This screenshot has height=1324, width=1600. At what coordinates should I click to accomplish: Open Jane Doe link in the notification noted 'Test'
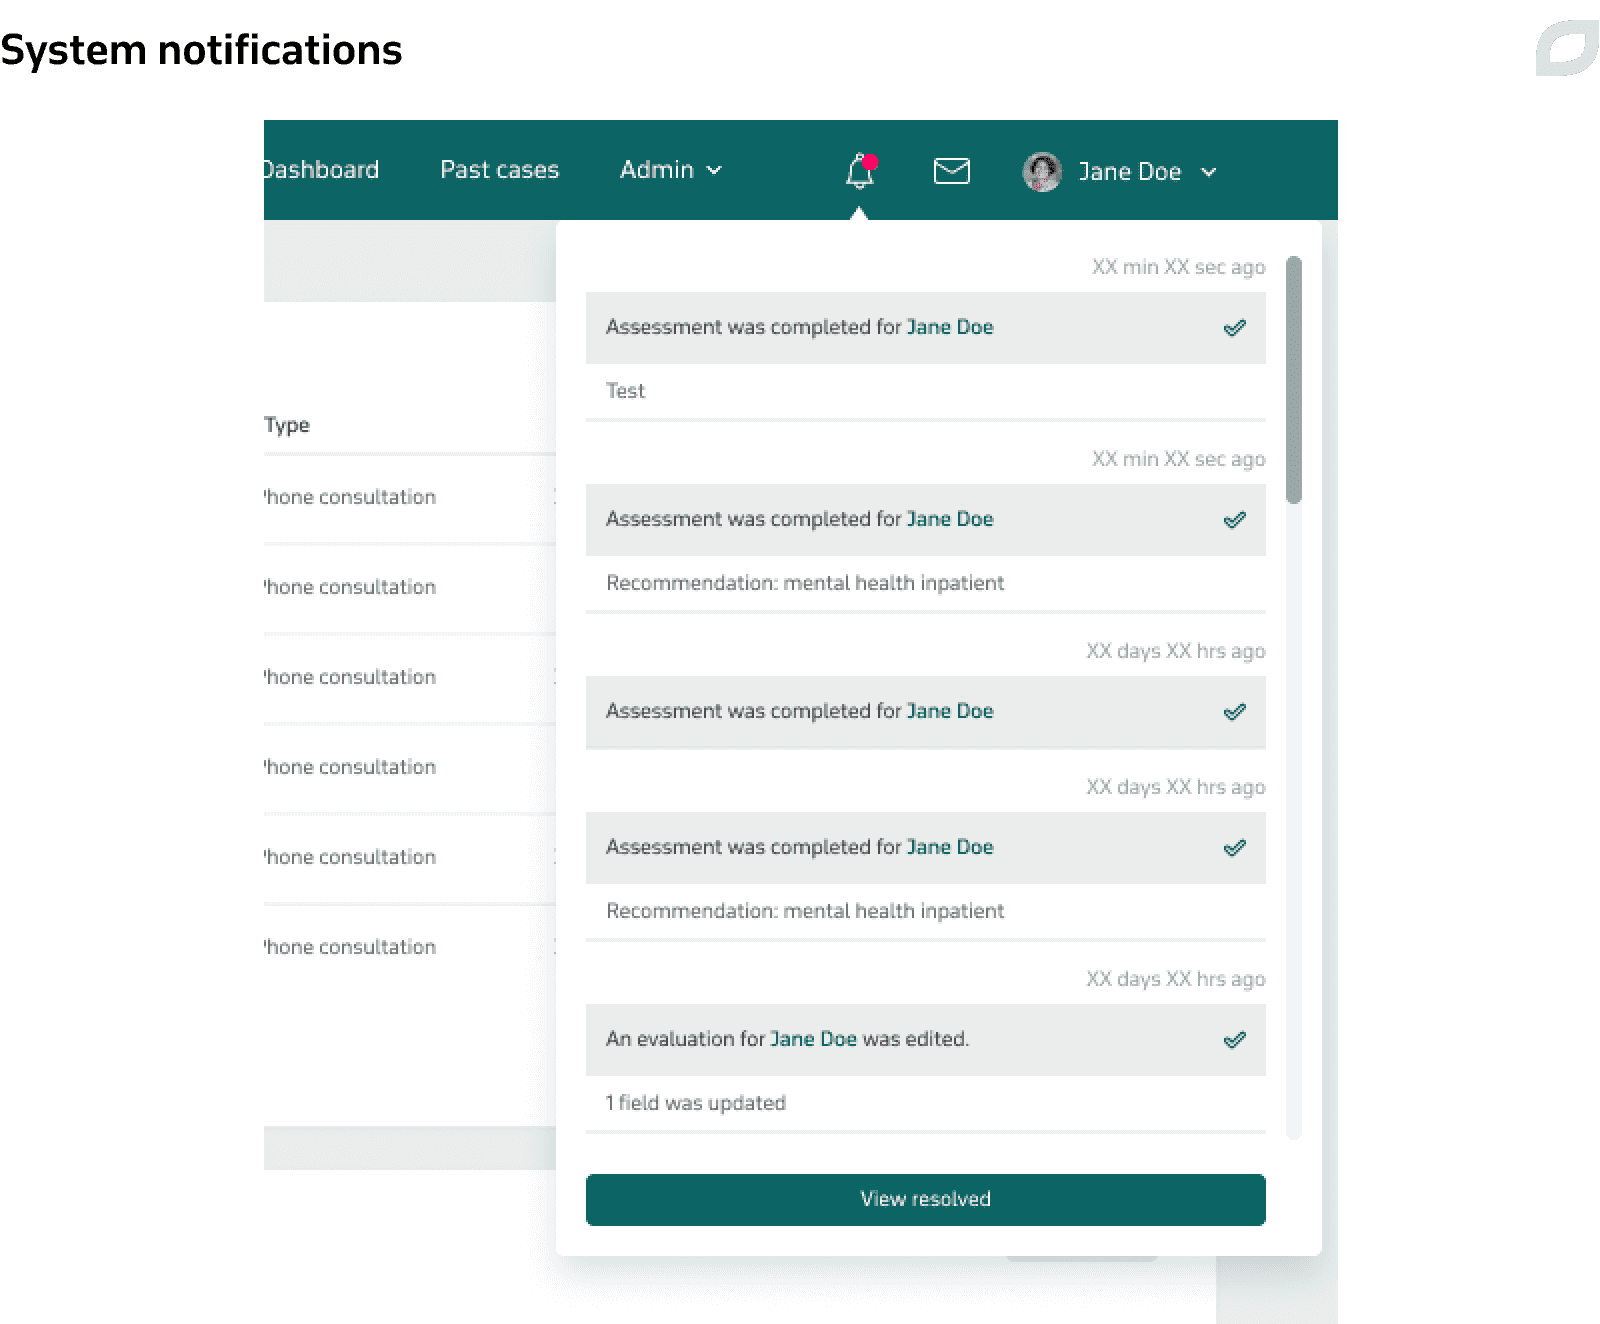[x=950, y=327]
